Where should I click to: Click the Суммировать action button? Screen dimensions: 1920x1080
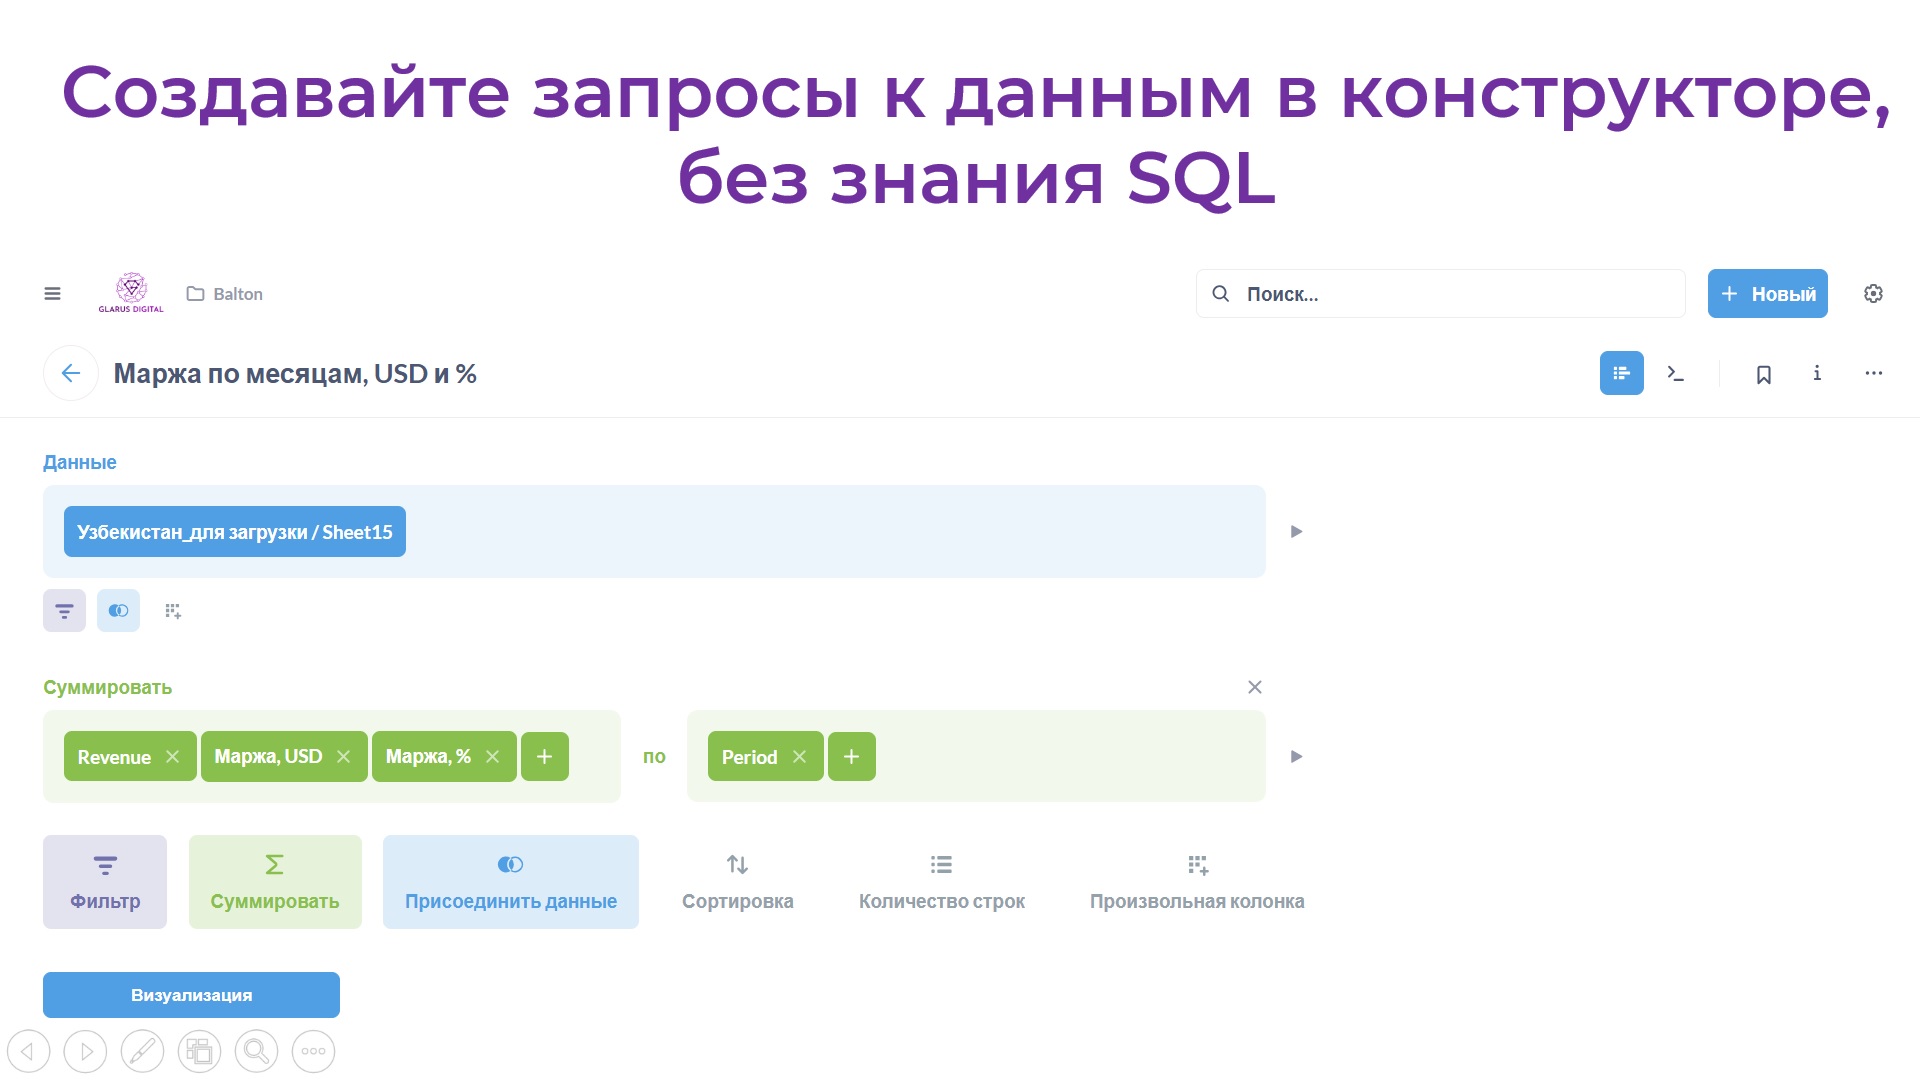pos(275,882)
